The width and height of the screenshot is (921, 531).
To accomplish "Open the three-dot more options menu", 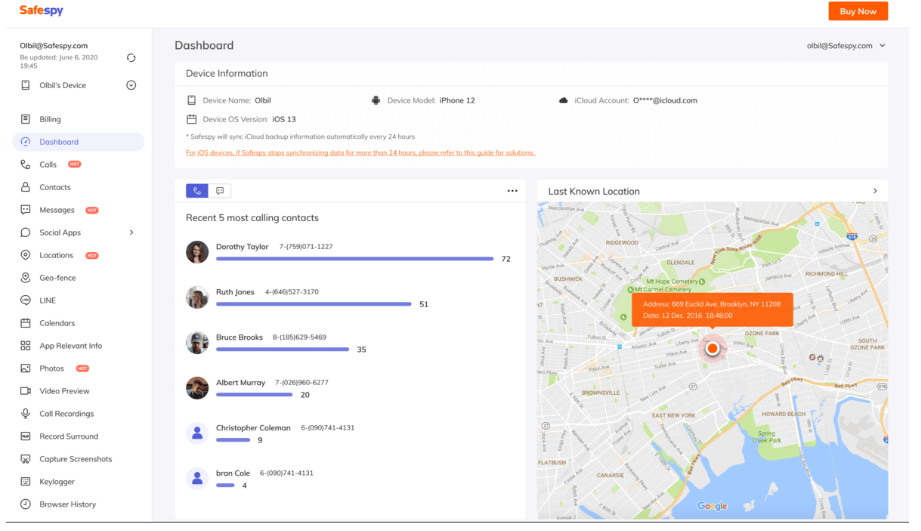I will 512,191.
